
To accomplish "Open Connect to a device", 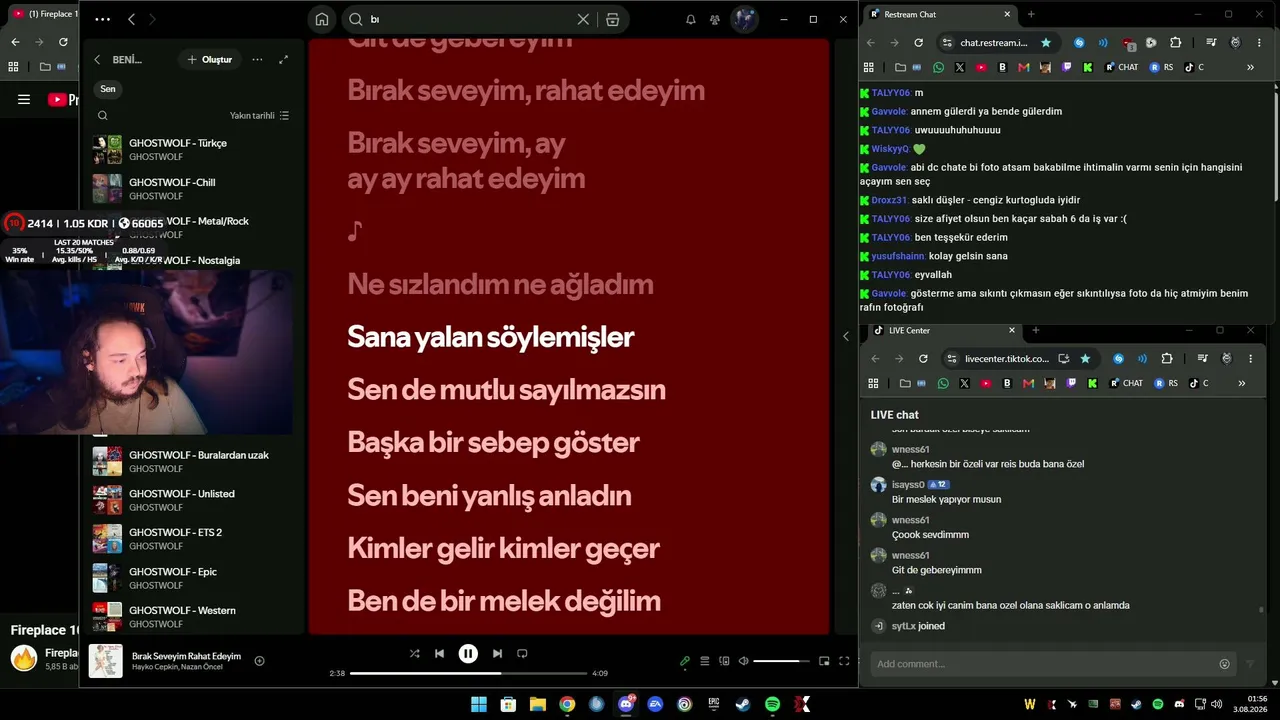I will (x=725, y=661).
